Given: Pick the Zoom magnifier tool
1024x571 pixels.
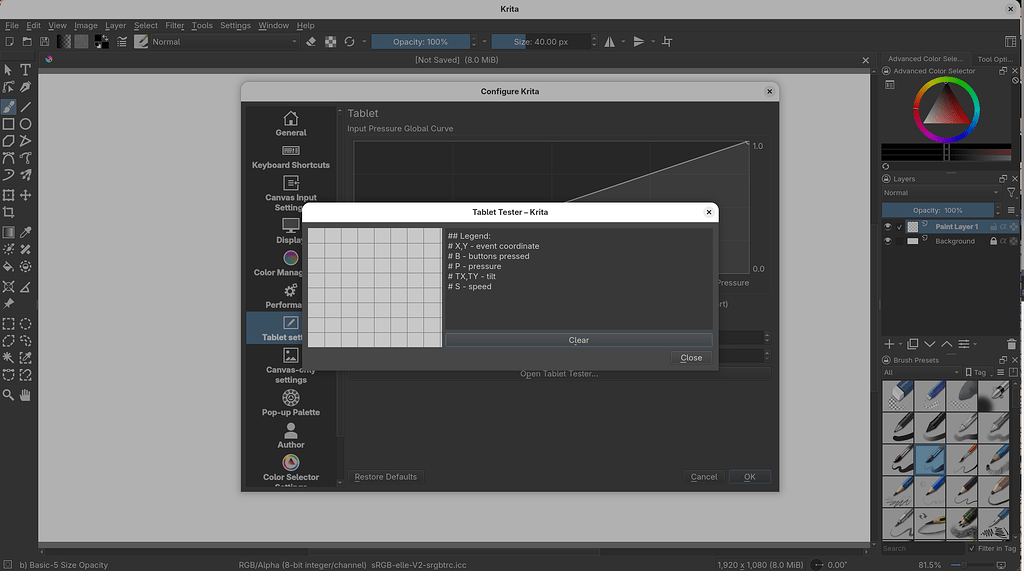Looking at the screenshot, I should [8, 395].
